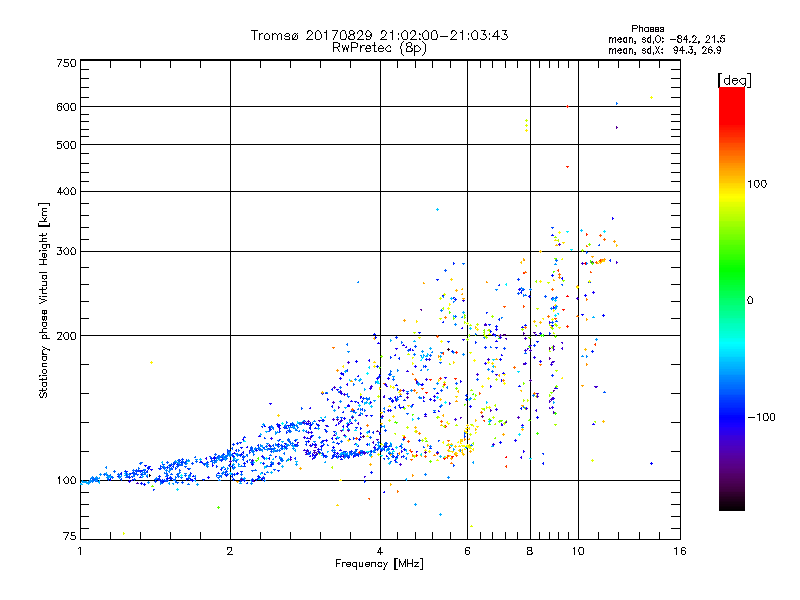Click the 'Phases' header text
The height and width of the screenshot is (600, 800).
tap(647, 29)
